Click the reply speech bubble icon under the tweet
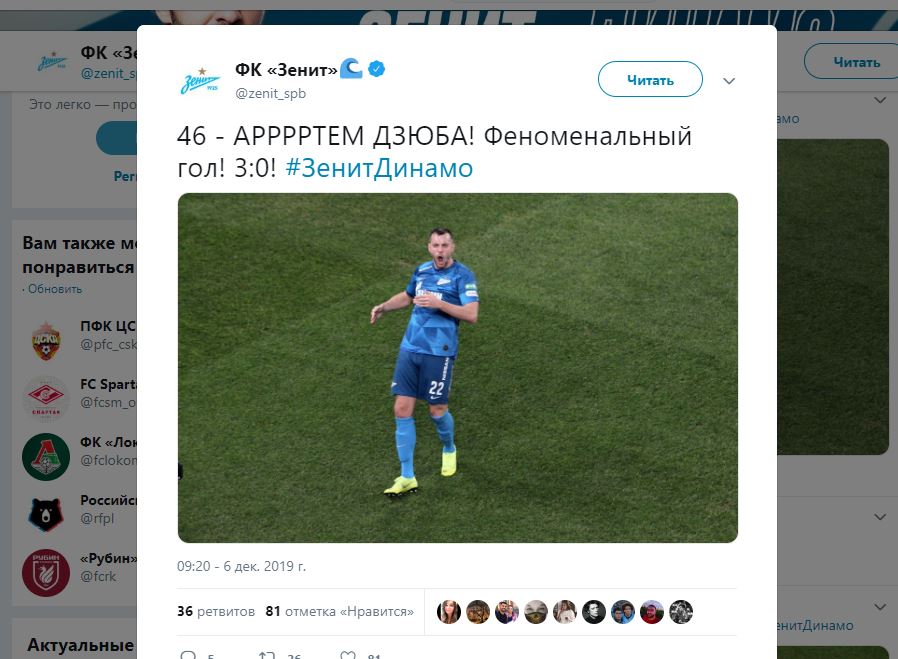 (188, 656)
